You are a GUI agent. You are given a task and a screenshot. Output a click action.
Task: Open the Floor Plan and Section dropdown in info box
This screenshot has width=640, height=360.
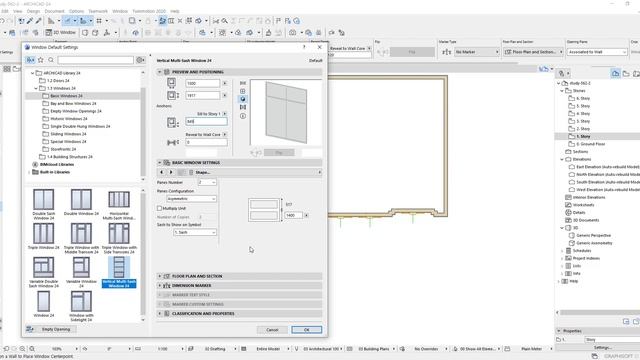click(x=533, y=52)
